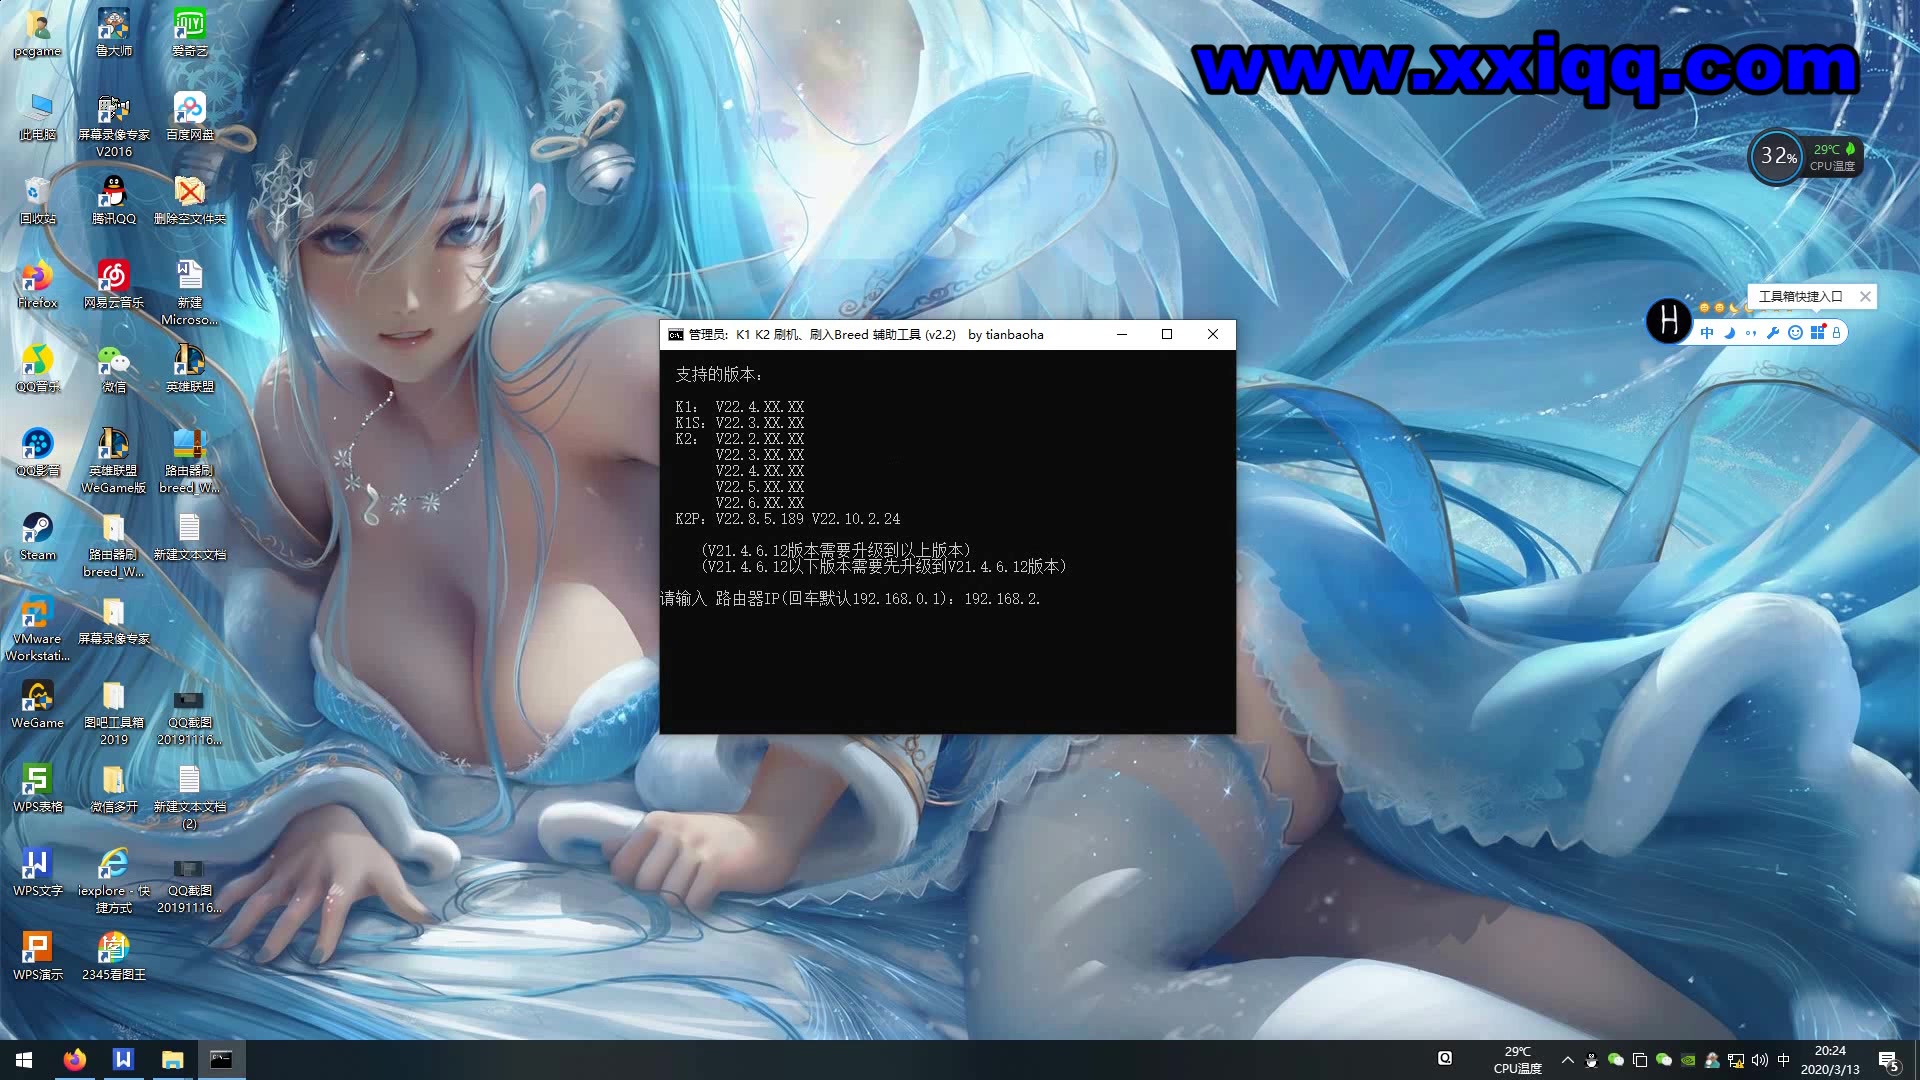Click the wrench tool icon on IME bar
This screenshot has width=1920, height=1080.
point(1773,333)
